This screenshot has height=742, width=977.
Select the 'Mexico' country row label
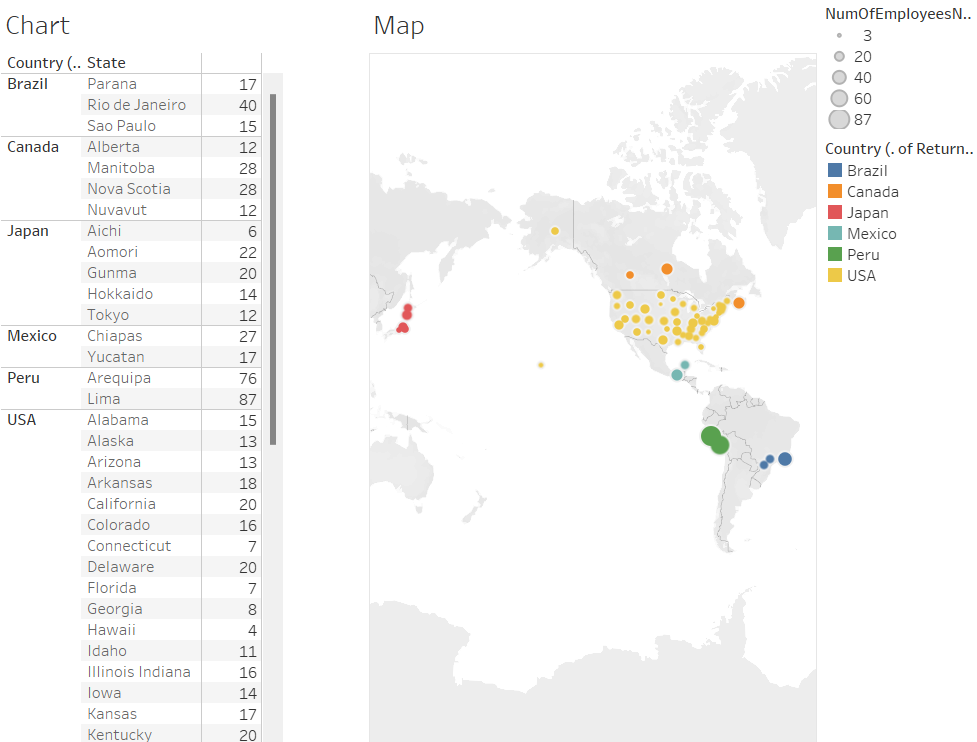tap(32, 336)
